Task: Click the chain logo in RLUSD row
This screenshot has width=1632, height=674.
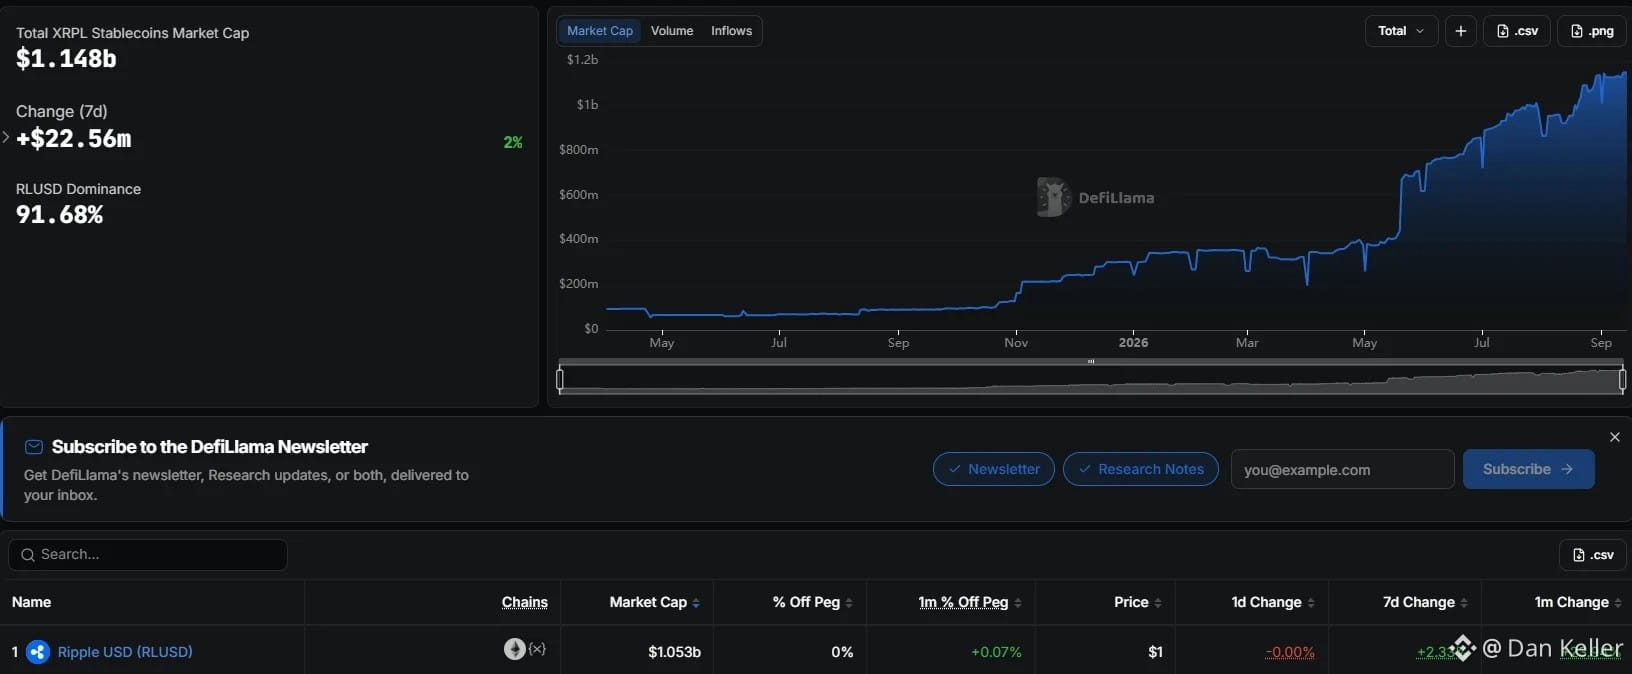Action: pyautogui.click(x=514, y=649)
